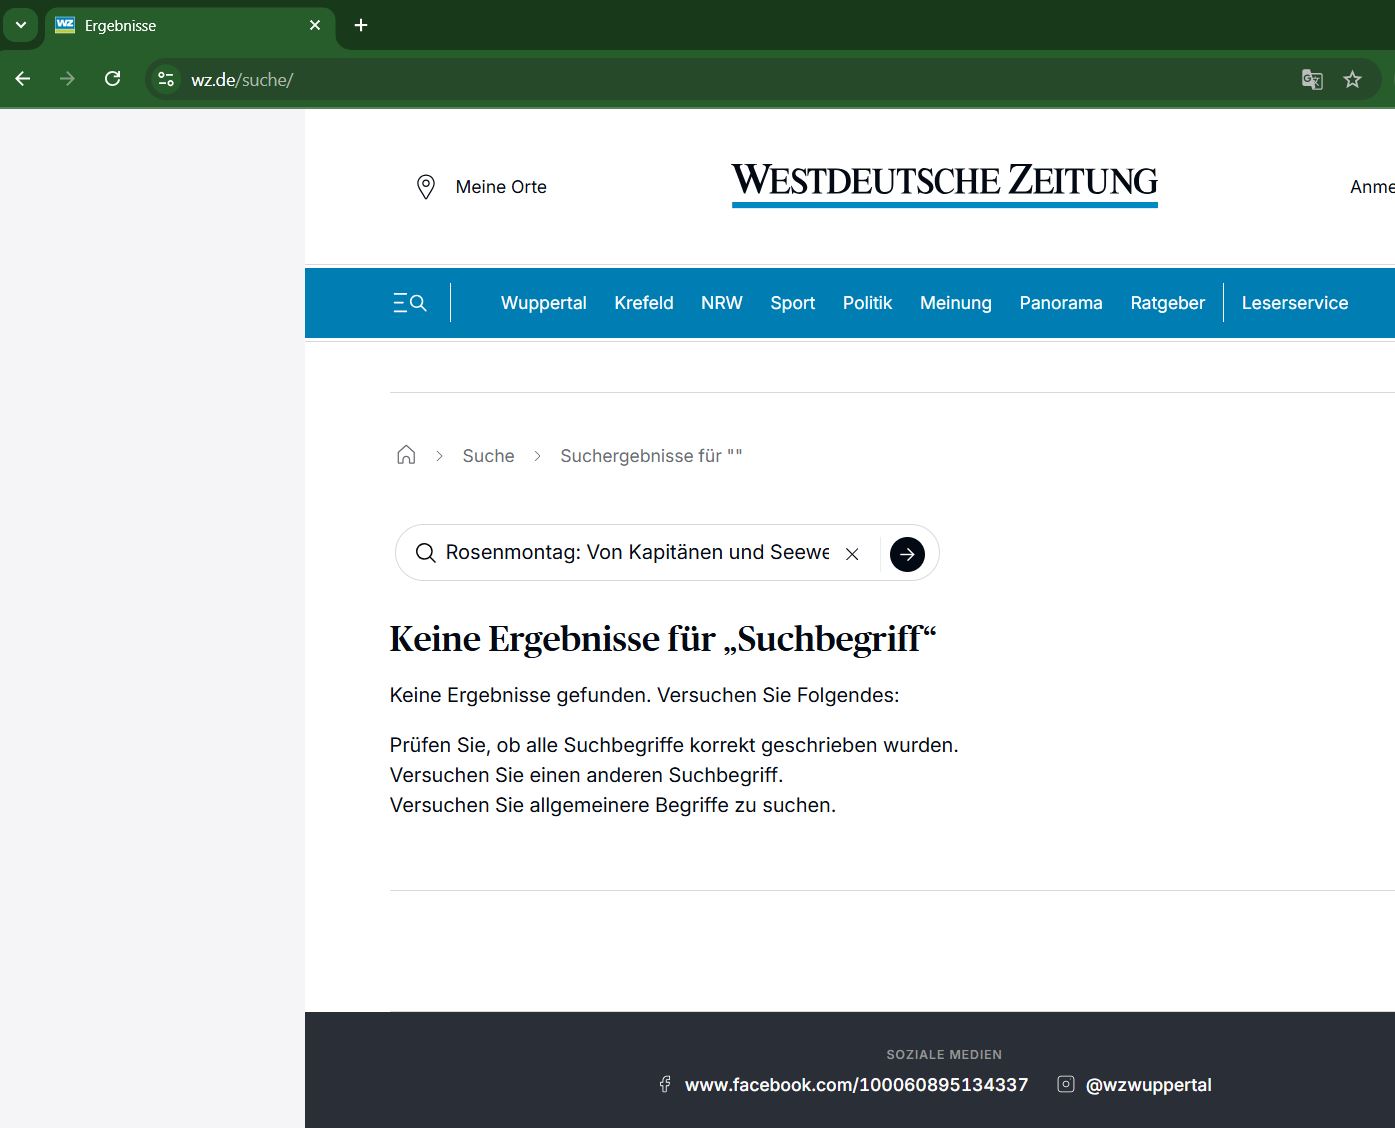Clear the search field with X
The image size is (1395, 1128).
(852, 554)
